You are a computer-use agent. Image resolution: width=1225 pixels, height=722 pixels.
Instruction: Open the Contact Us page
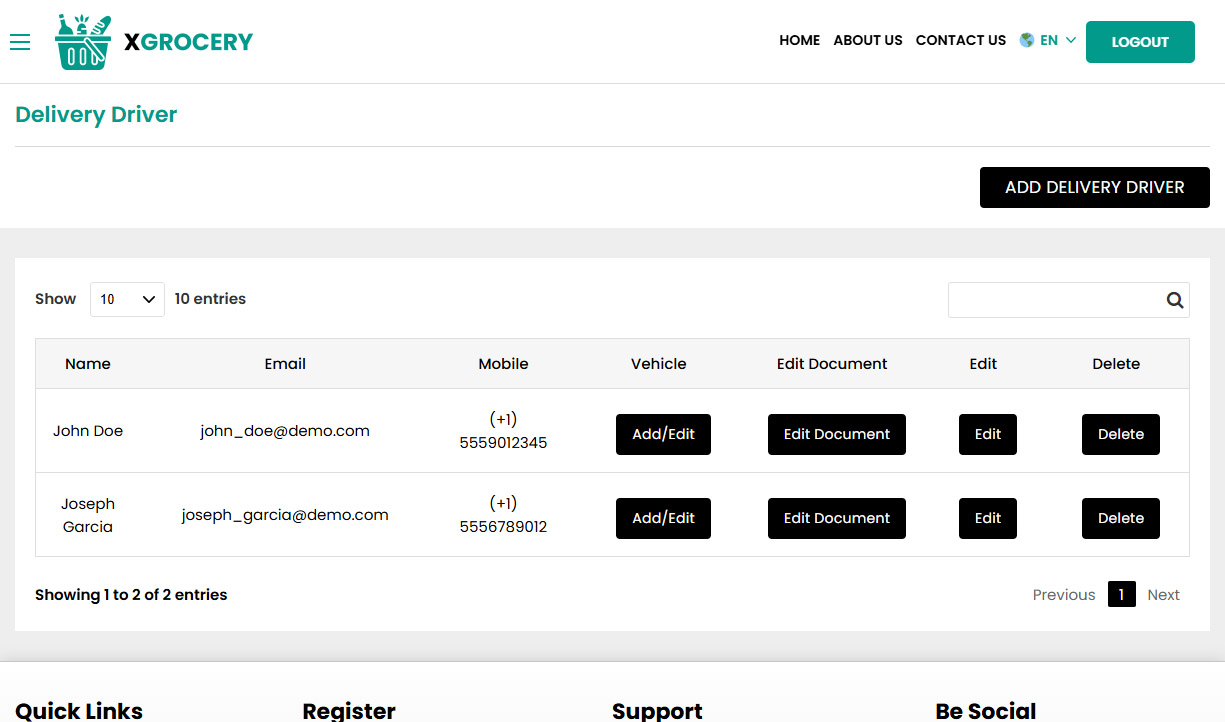pyautogui.click(x=960, y=41)
